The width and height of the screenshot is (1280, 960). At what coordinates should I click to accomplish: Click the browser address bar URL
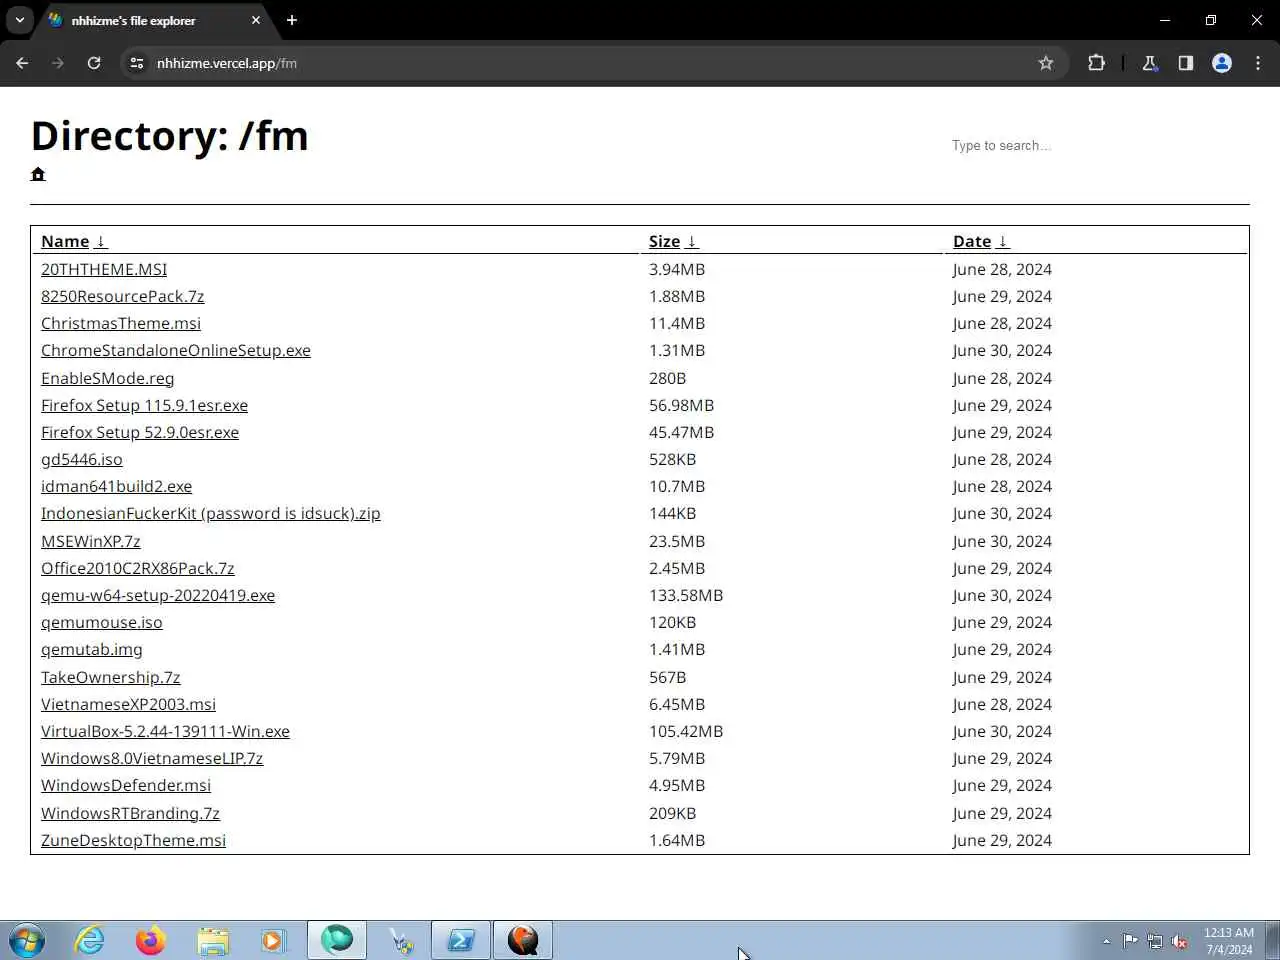pyautogui.click(x=227, y=63)
